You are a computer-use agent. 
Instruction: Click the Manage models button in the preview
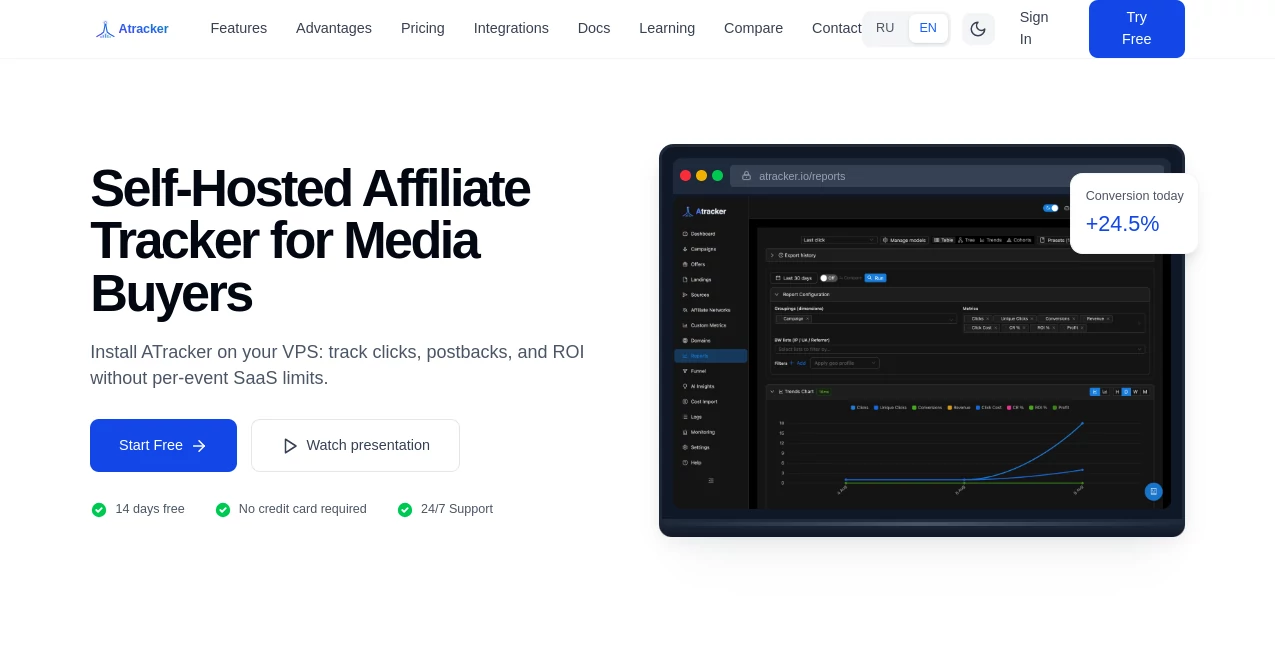tap(904, 240)
